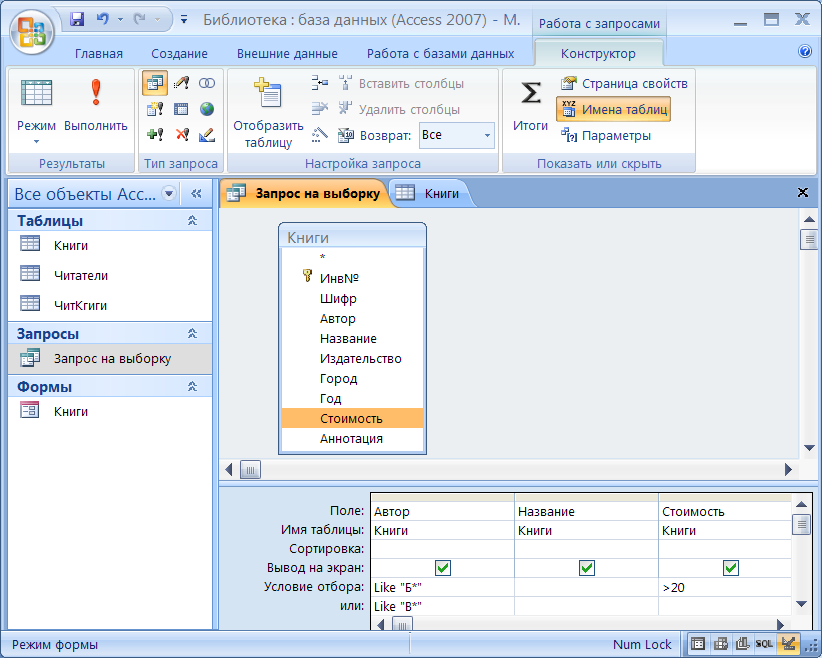822x658 pixels.
Task: Undo the last action in quick access toolbar
Action: coord(102,20)
